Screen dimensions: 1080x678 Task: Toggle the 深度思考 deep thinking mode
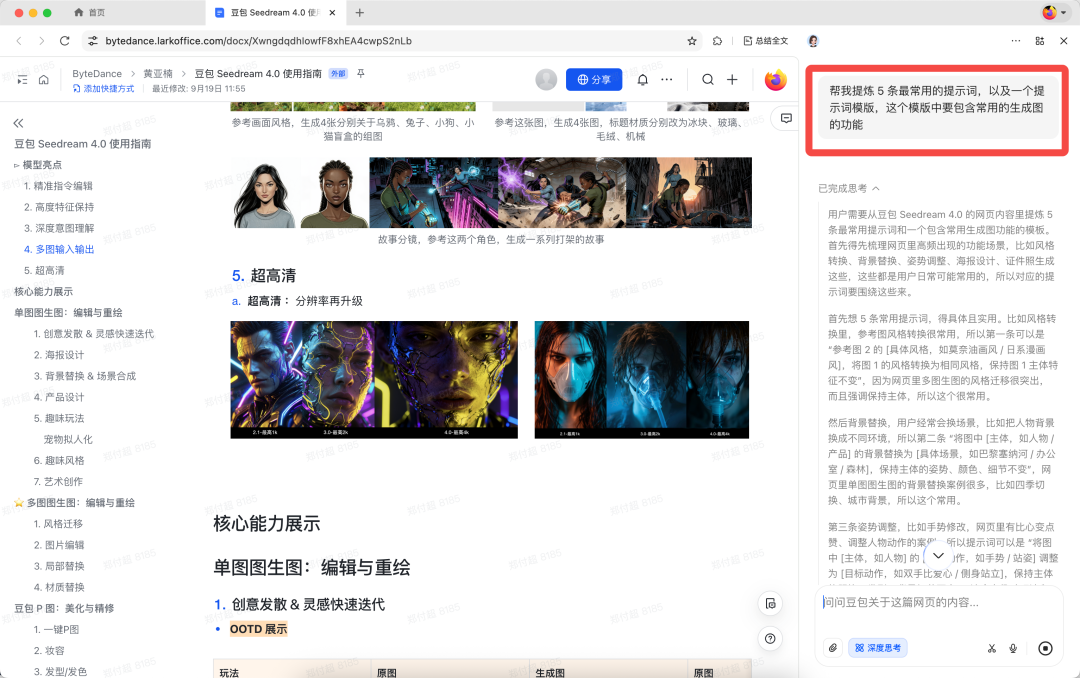click(x=878, y=648)
